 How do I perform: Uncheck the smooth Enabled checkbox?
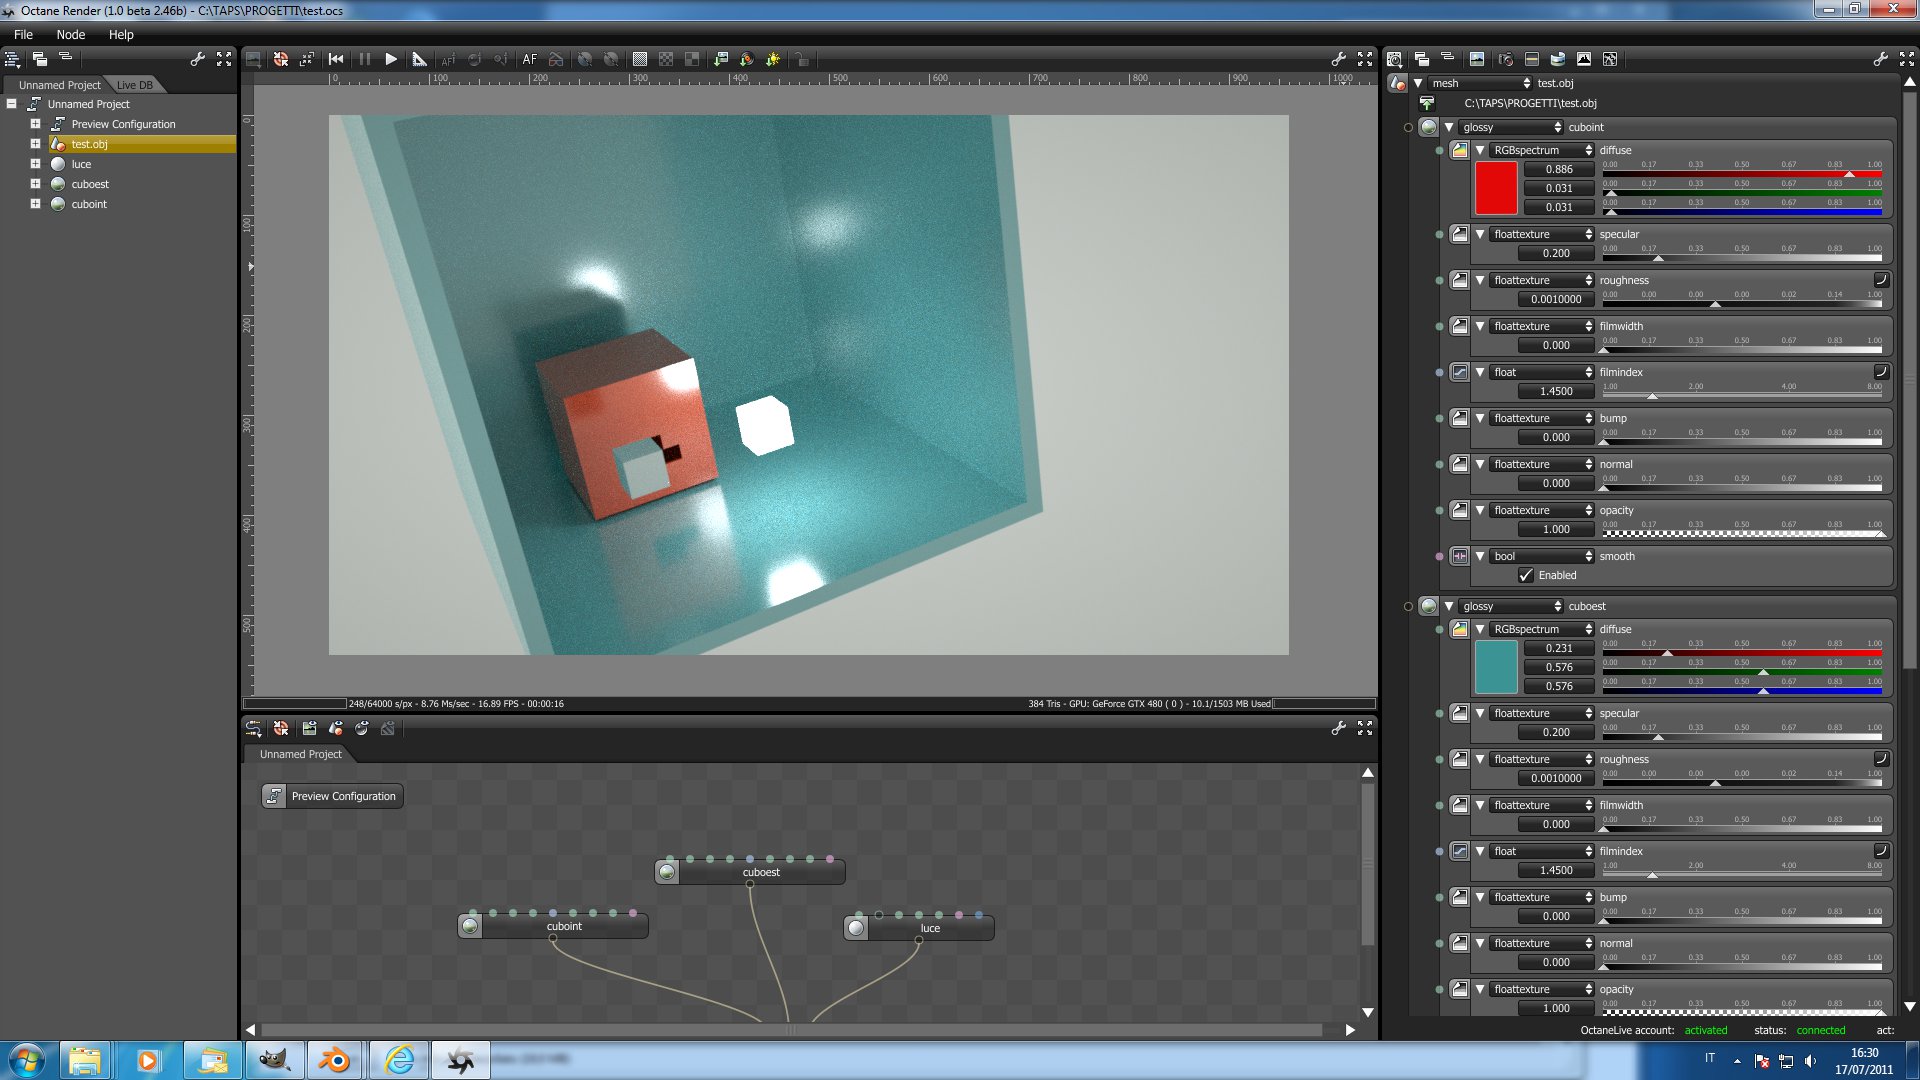[x=1526, y=575]
